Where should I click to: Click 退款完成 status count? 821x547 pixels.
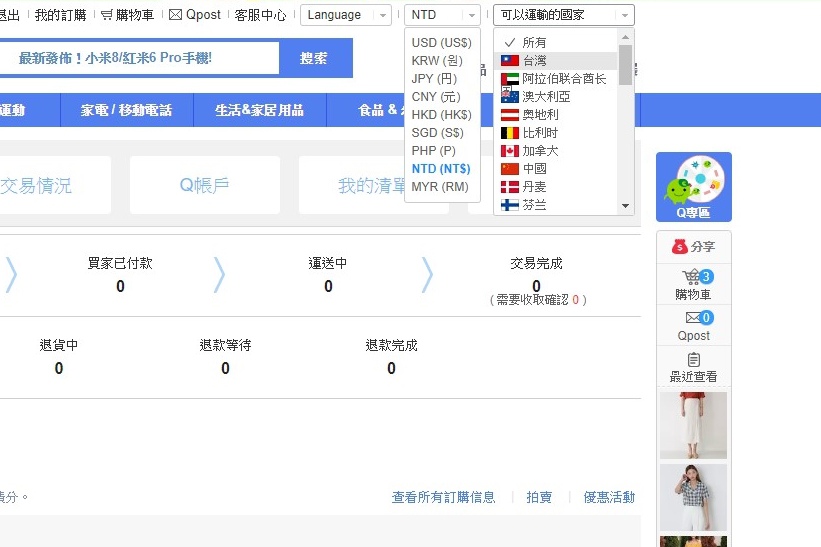[391, 369]
